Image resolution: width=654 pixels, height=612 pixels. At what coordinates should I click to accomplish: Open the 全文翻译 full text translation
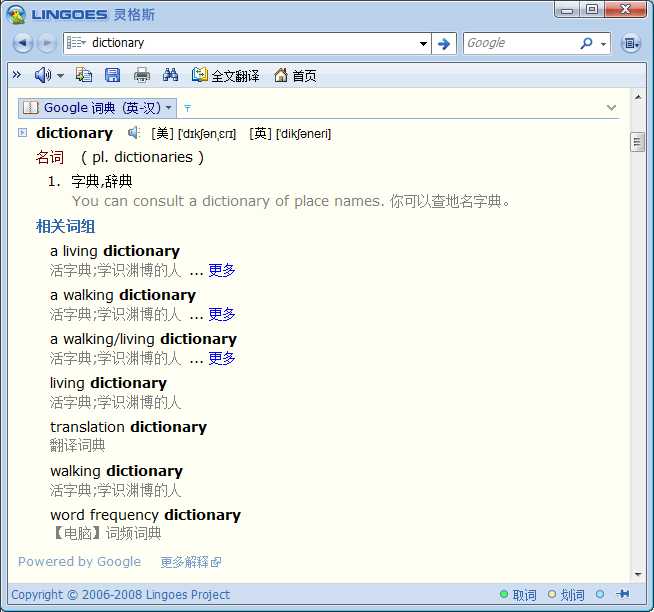(226, 75)
